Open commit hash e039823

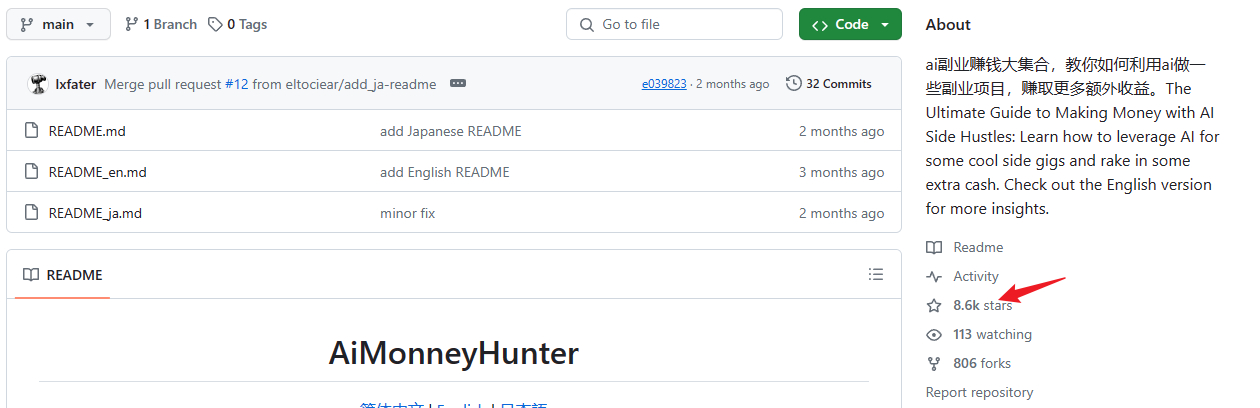pos(664,84)
